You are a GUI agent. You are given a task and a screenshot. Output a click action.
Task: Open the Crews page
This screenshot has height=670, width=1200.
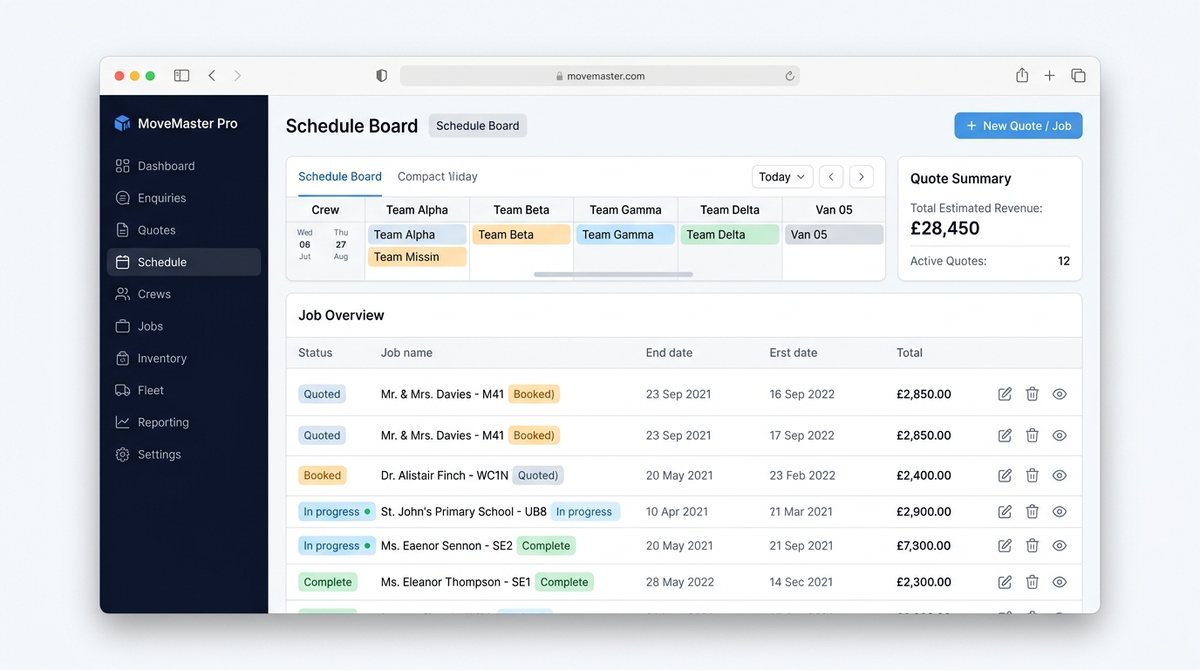click(x=184, y=294)
